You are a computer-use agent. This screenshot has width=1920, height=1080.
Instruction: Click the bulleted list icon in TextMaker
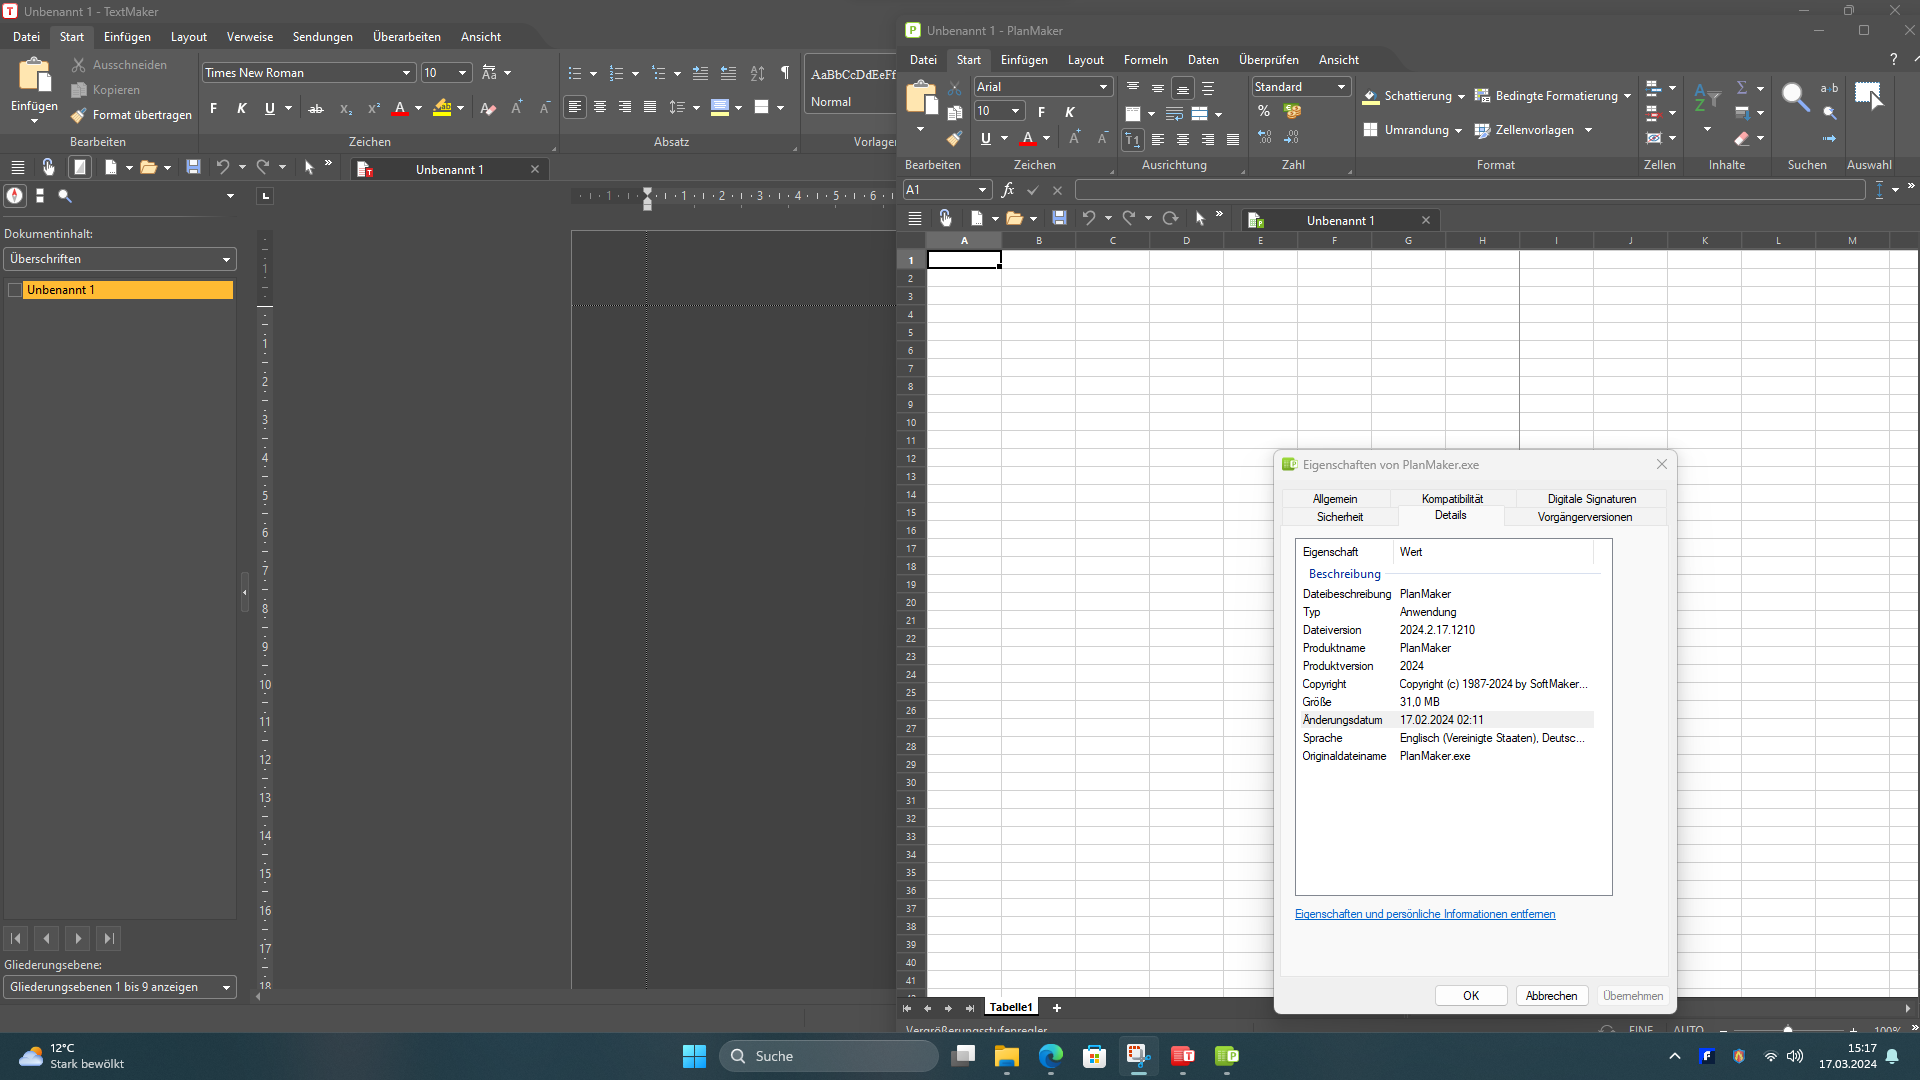pos(575,73)
